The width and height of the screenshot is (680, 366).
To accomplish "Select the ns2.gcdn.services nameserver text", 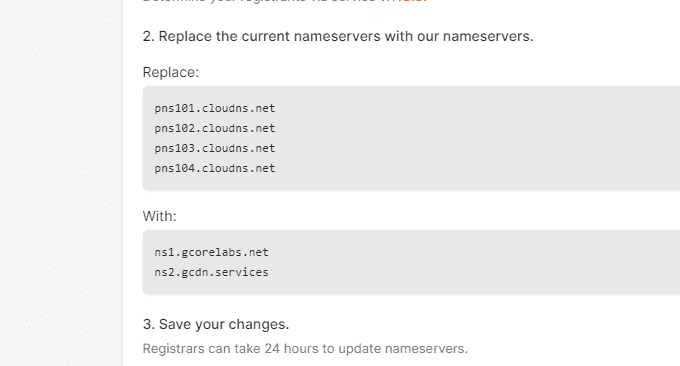I will click(x=212, y=272).
